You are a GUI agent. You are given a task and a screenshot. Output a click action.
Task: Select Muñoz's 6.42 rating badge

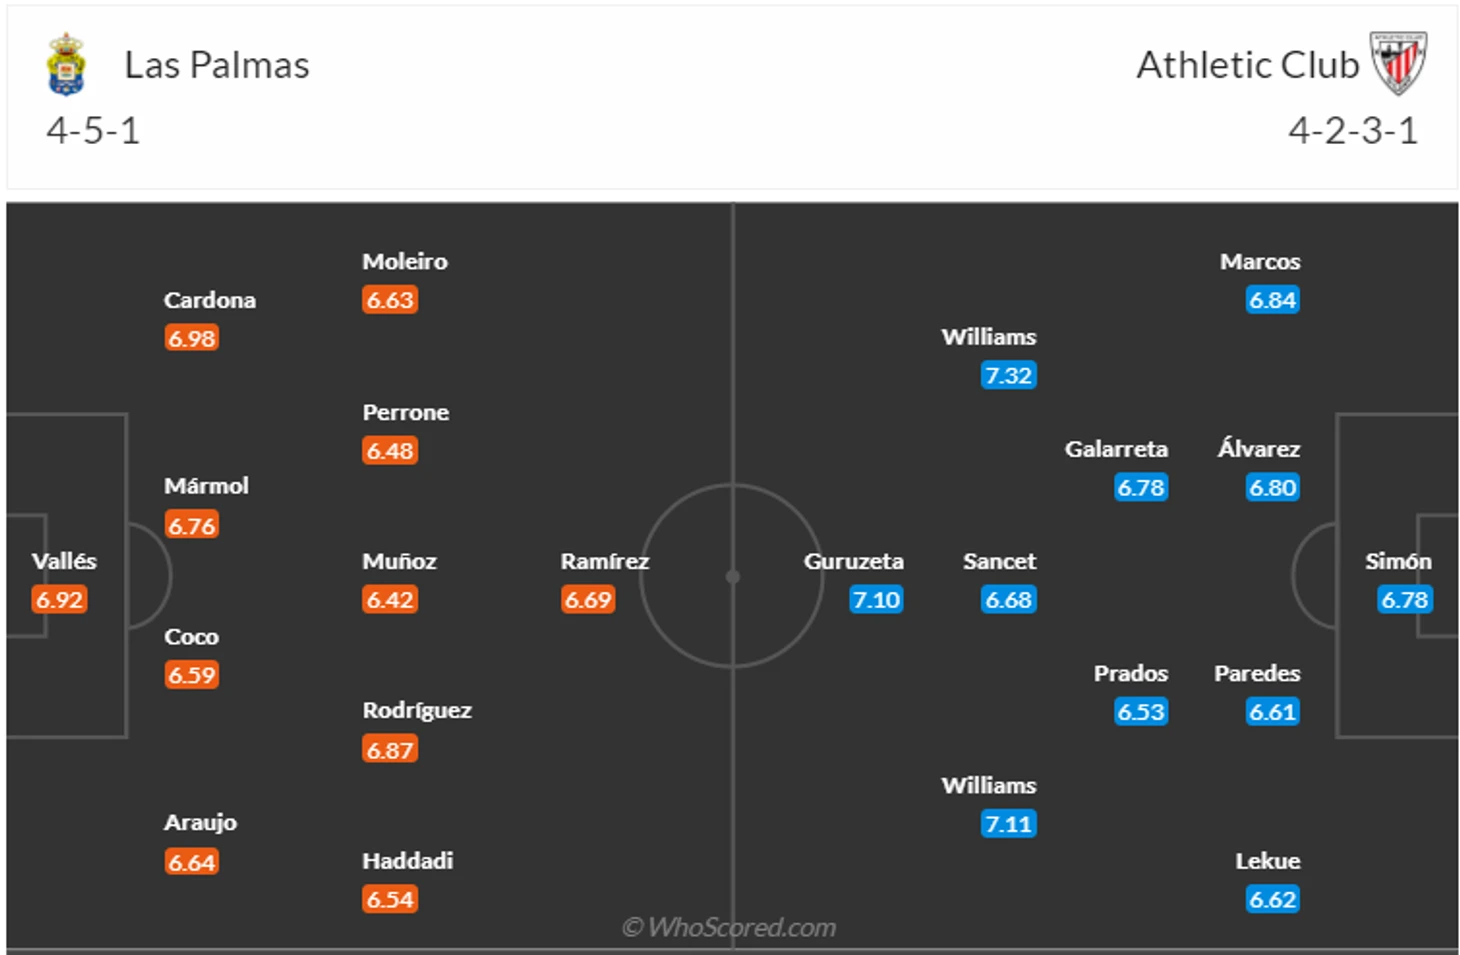coord(390,600)
